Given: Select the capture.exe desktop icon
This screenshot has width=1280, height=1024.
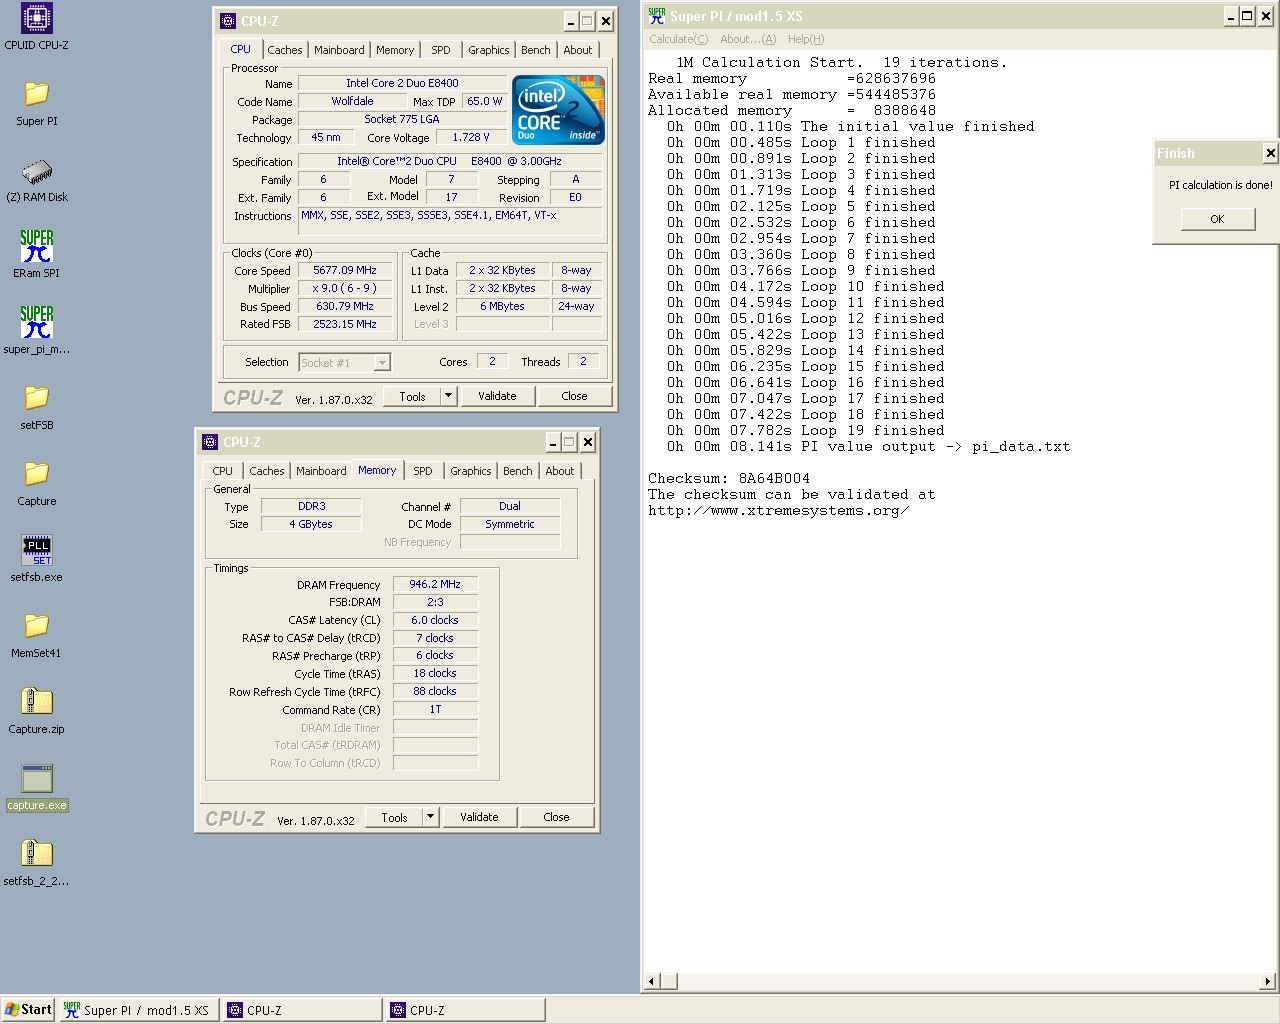Looking at the screenshot, I should click(36, 787).
